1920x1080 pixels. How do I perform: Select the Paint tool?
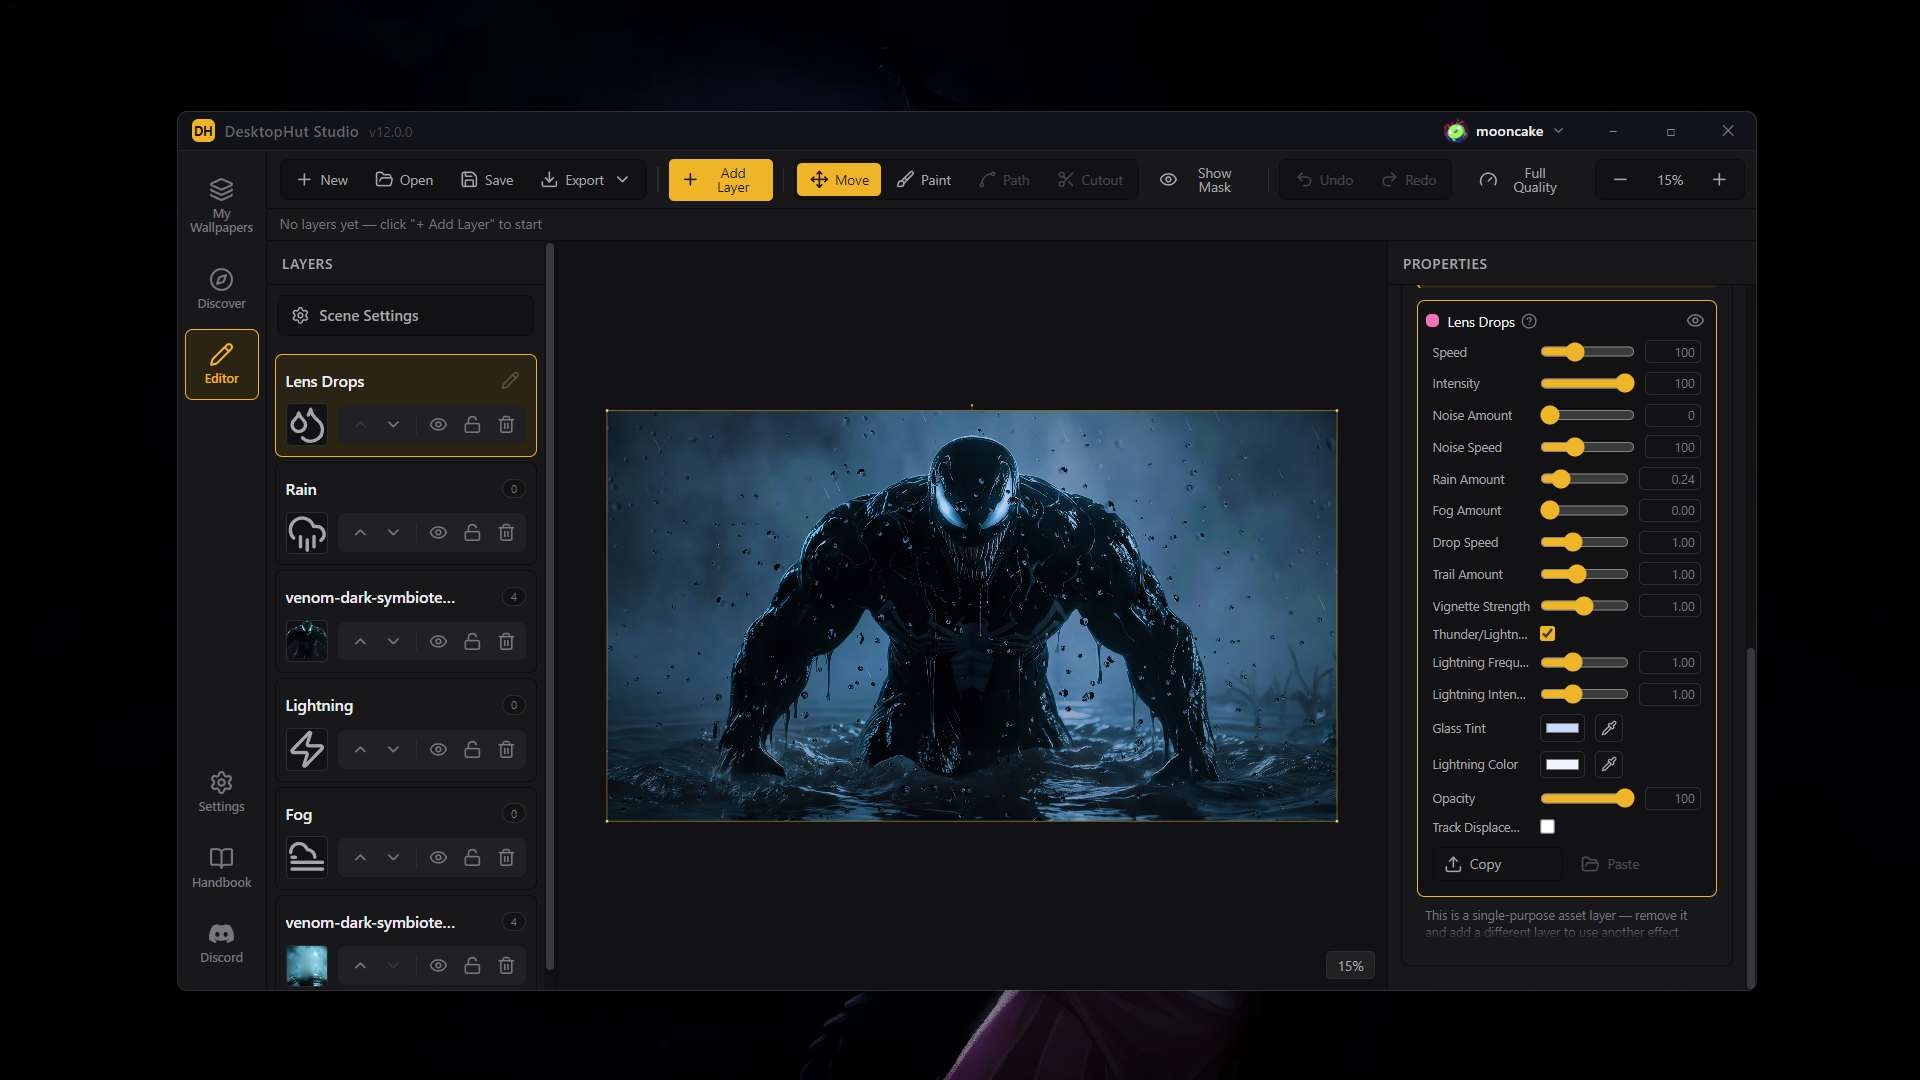924,180
